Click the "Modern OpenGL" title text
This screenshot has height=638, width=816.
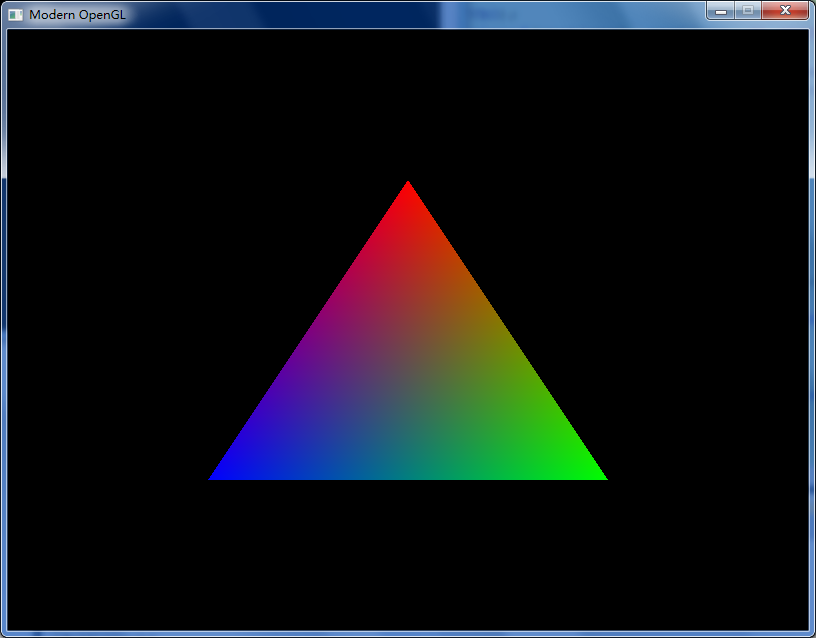pos(77,15)
